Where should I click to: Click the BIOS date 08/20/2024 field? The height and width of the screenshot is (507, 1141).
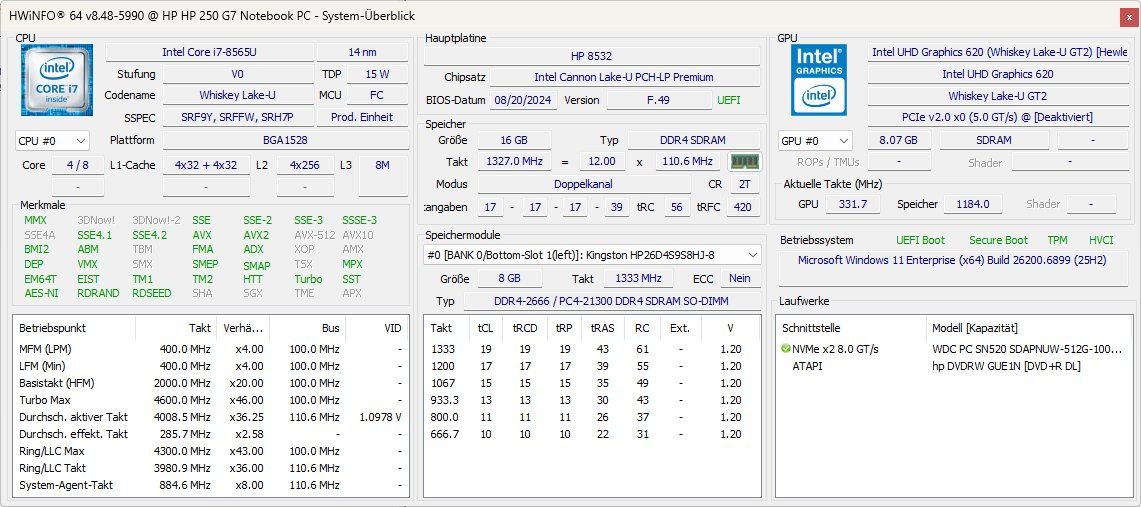tap(523, 100)
